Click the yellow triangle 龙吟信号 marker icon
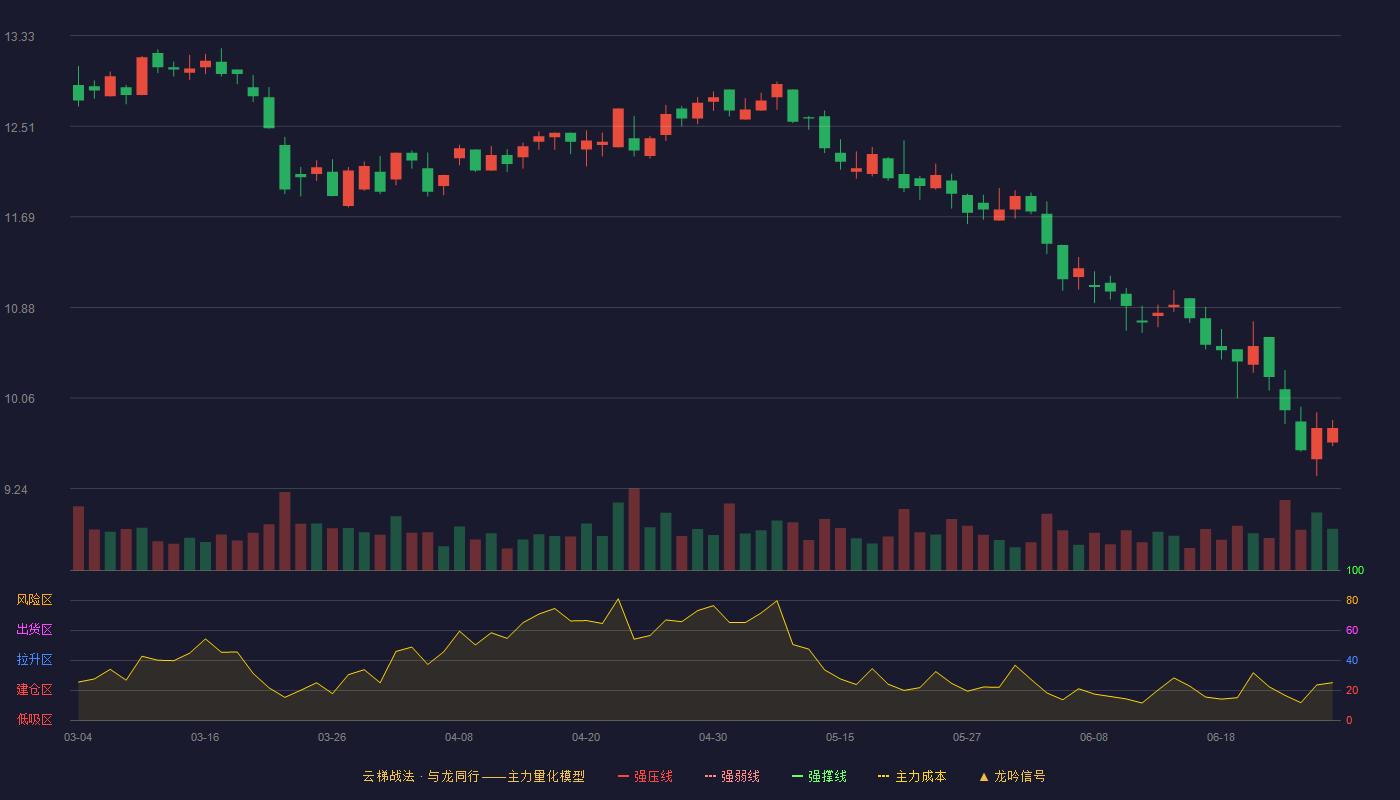 (984, 776)
